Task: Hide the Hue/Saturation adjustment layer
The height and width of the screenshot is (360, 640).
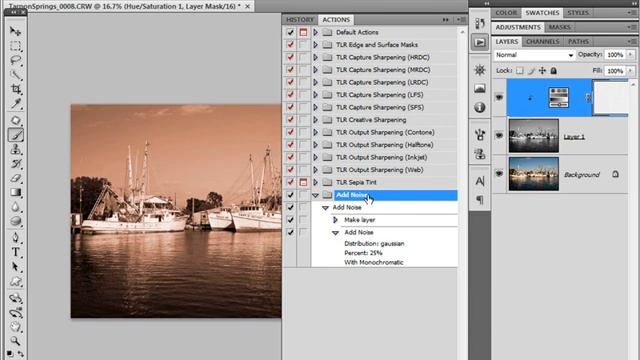Action: 499,97
